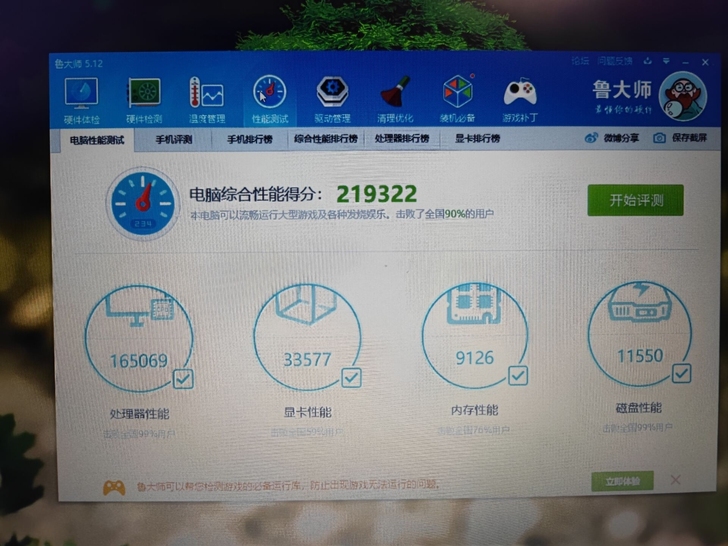This screenshot has height=546, width=728.
Task: Click the 磁盘性能 label
Action: click(638, 408)
